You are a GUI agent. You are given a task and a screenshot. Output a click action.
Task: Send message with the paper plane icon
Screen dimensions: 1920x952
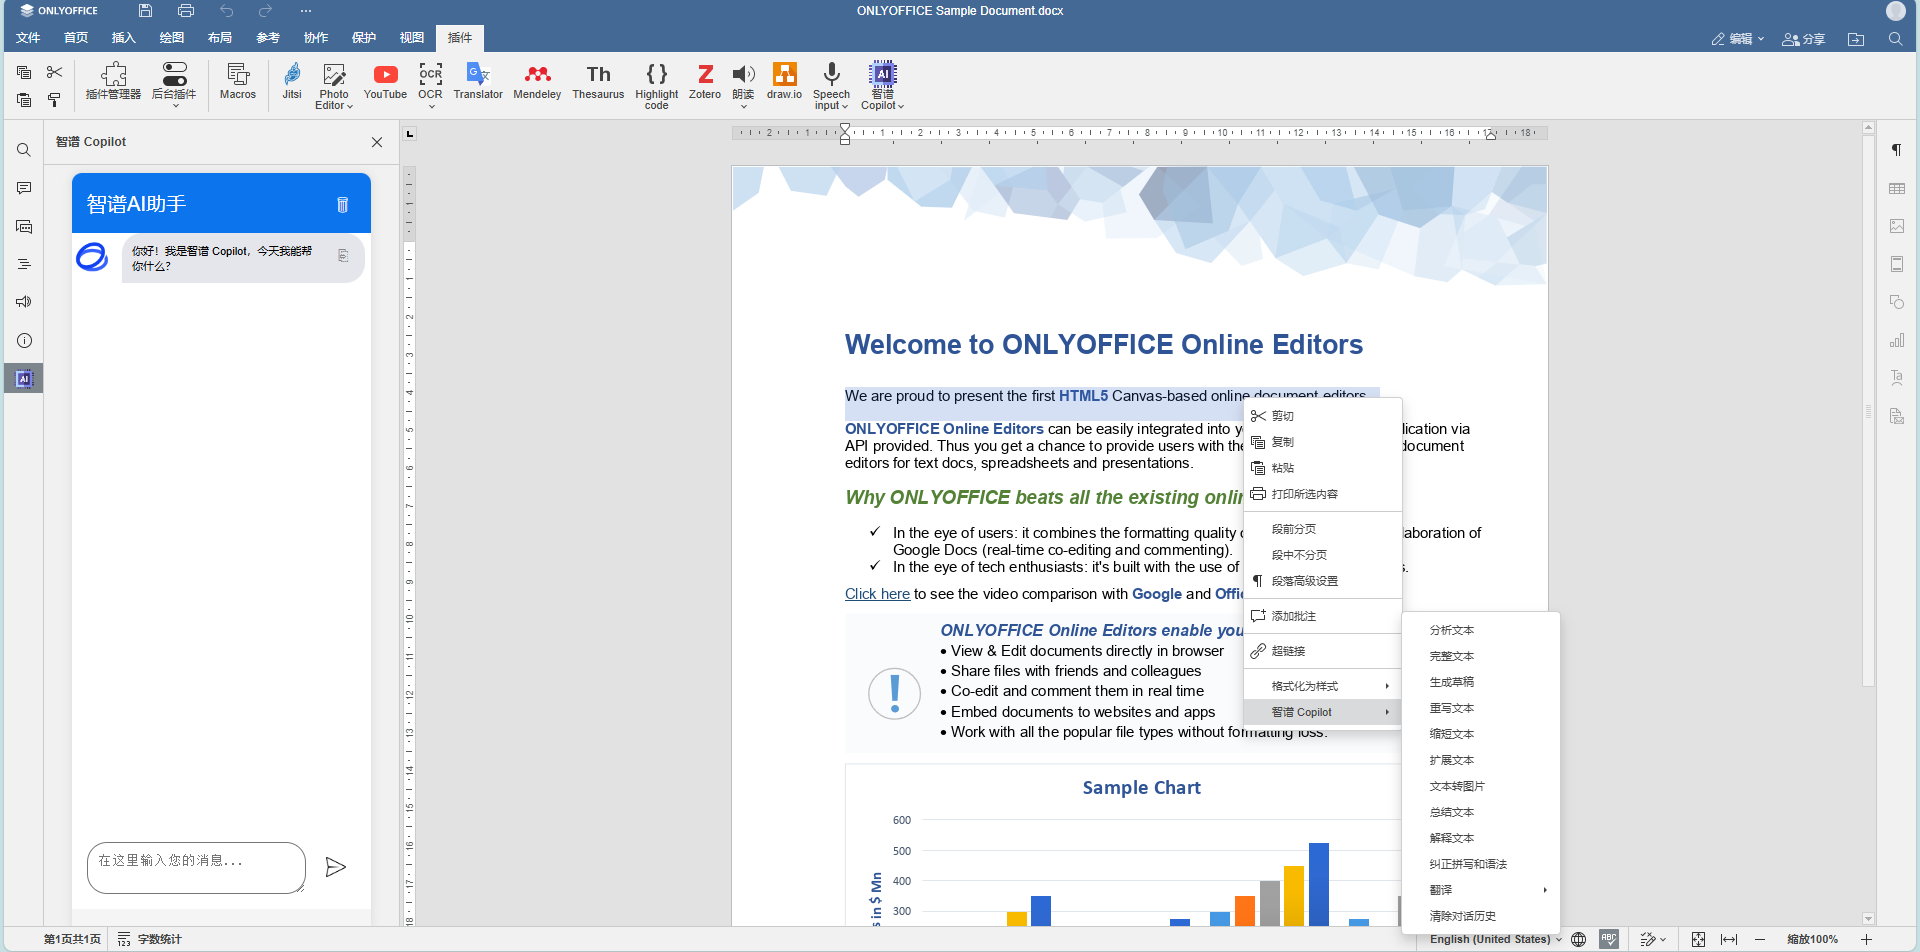point(336,867)
